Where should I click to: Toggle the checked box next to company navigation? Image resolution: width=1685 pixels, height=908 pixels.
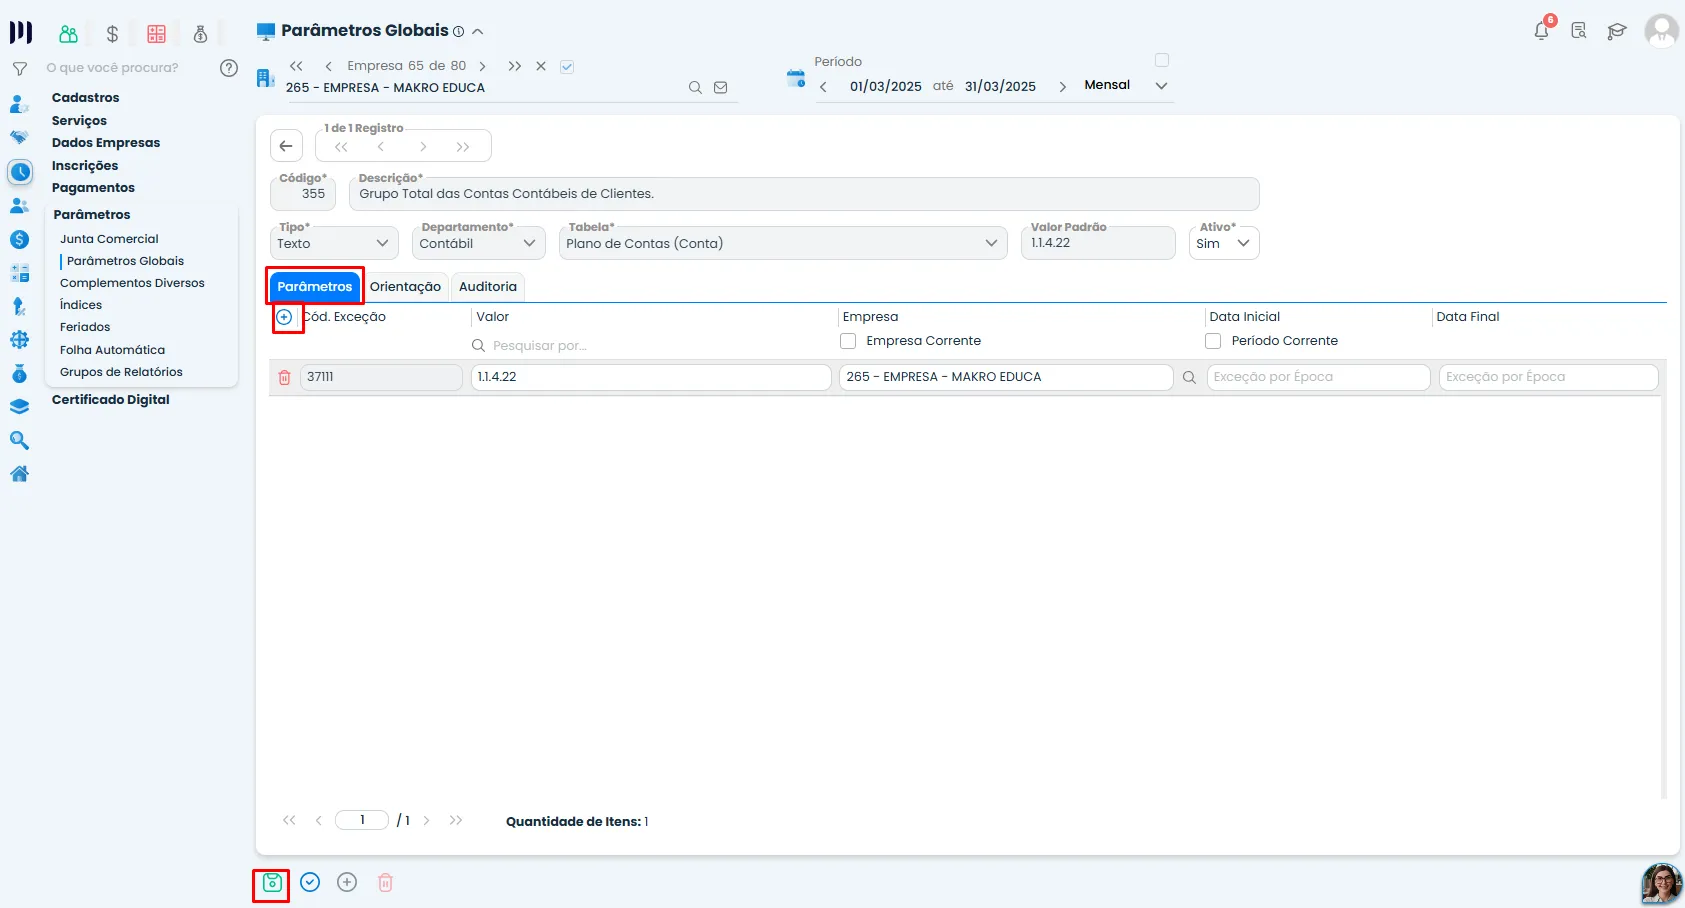[567, 67]
